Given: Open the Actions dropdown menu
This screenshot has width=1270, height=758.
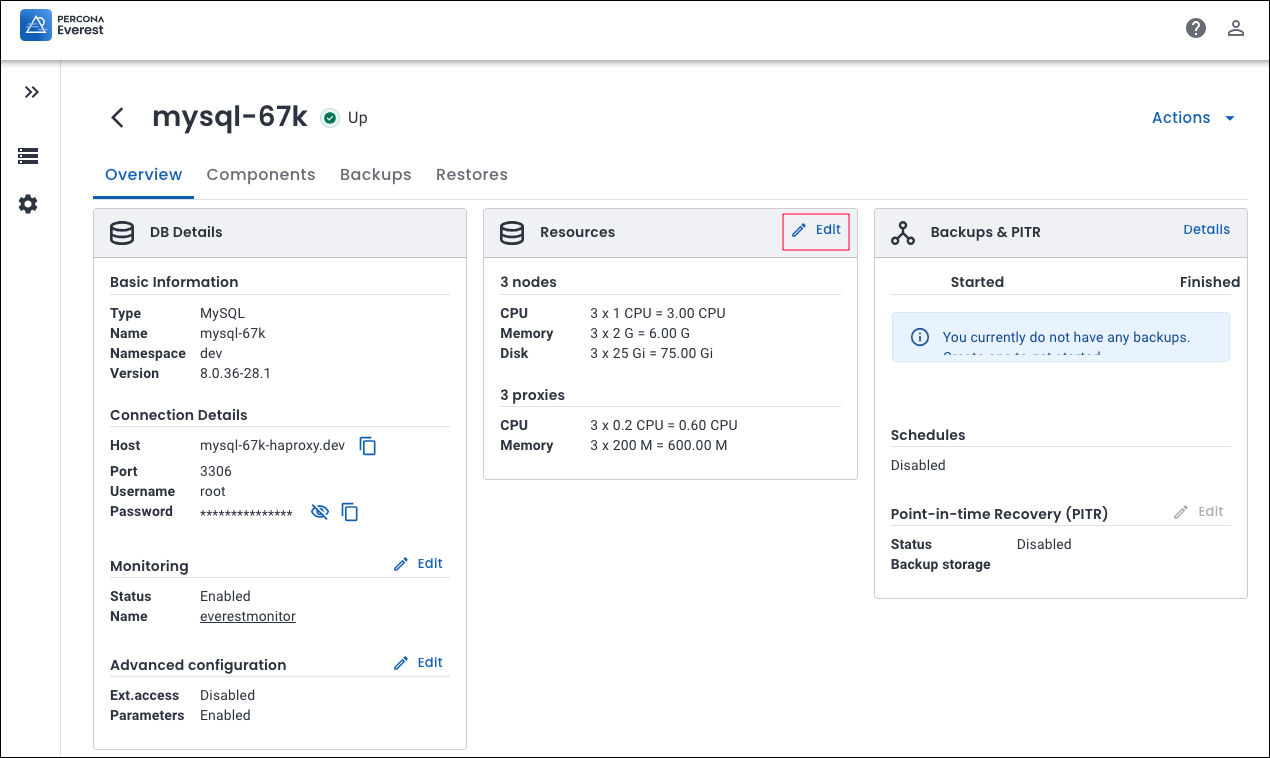Looking at the screenshot, I should [1193, 118].
